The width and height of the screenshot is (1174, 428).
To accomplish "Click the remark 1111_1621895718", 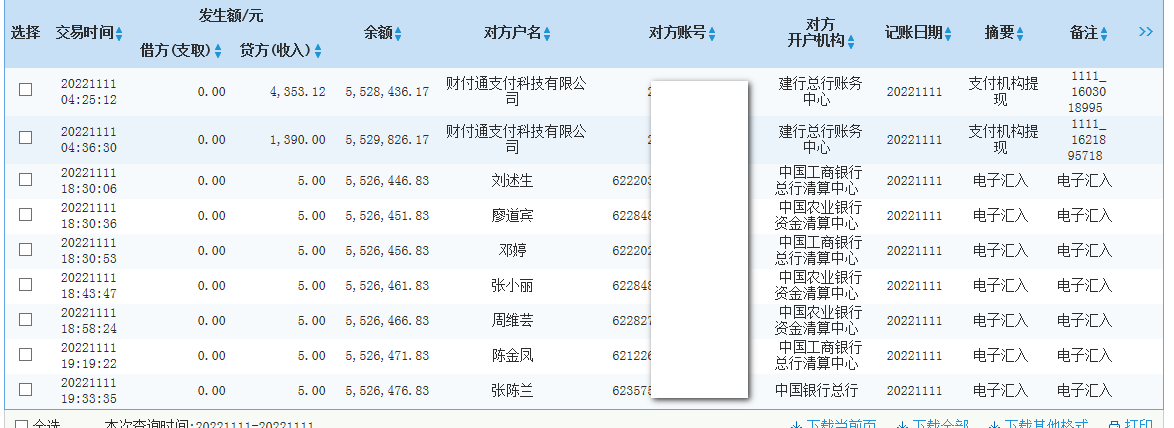I will click(1088, 140).
